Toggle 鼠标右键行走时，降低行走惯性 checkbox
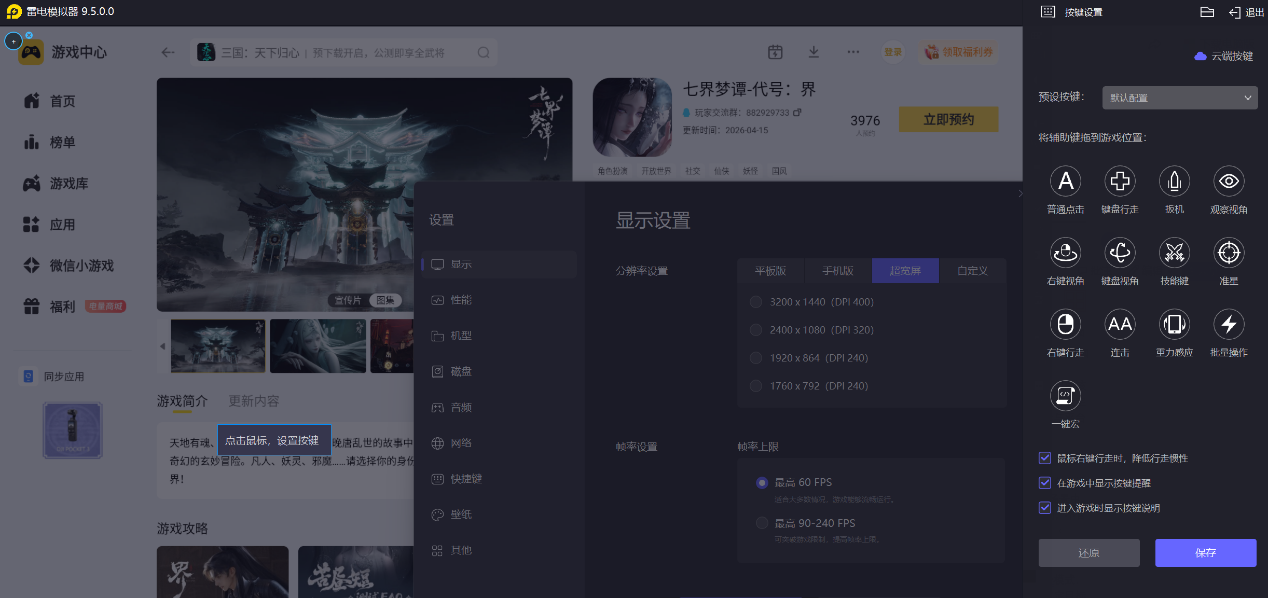 coord(1045,458)
